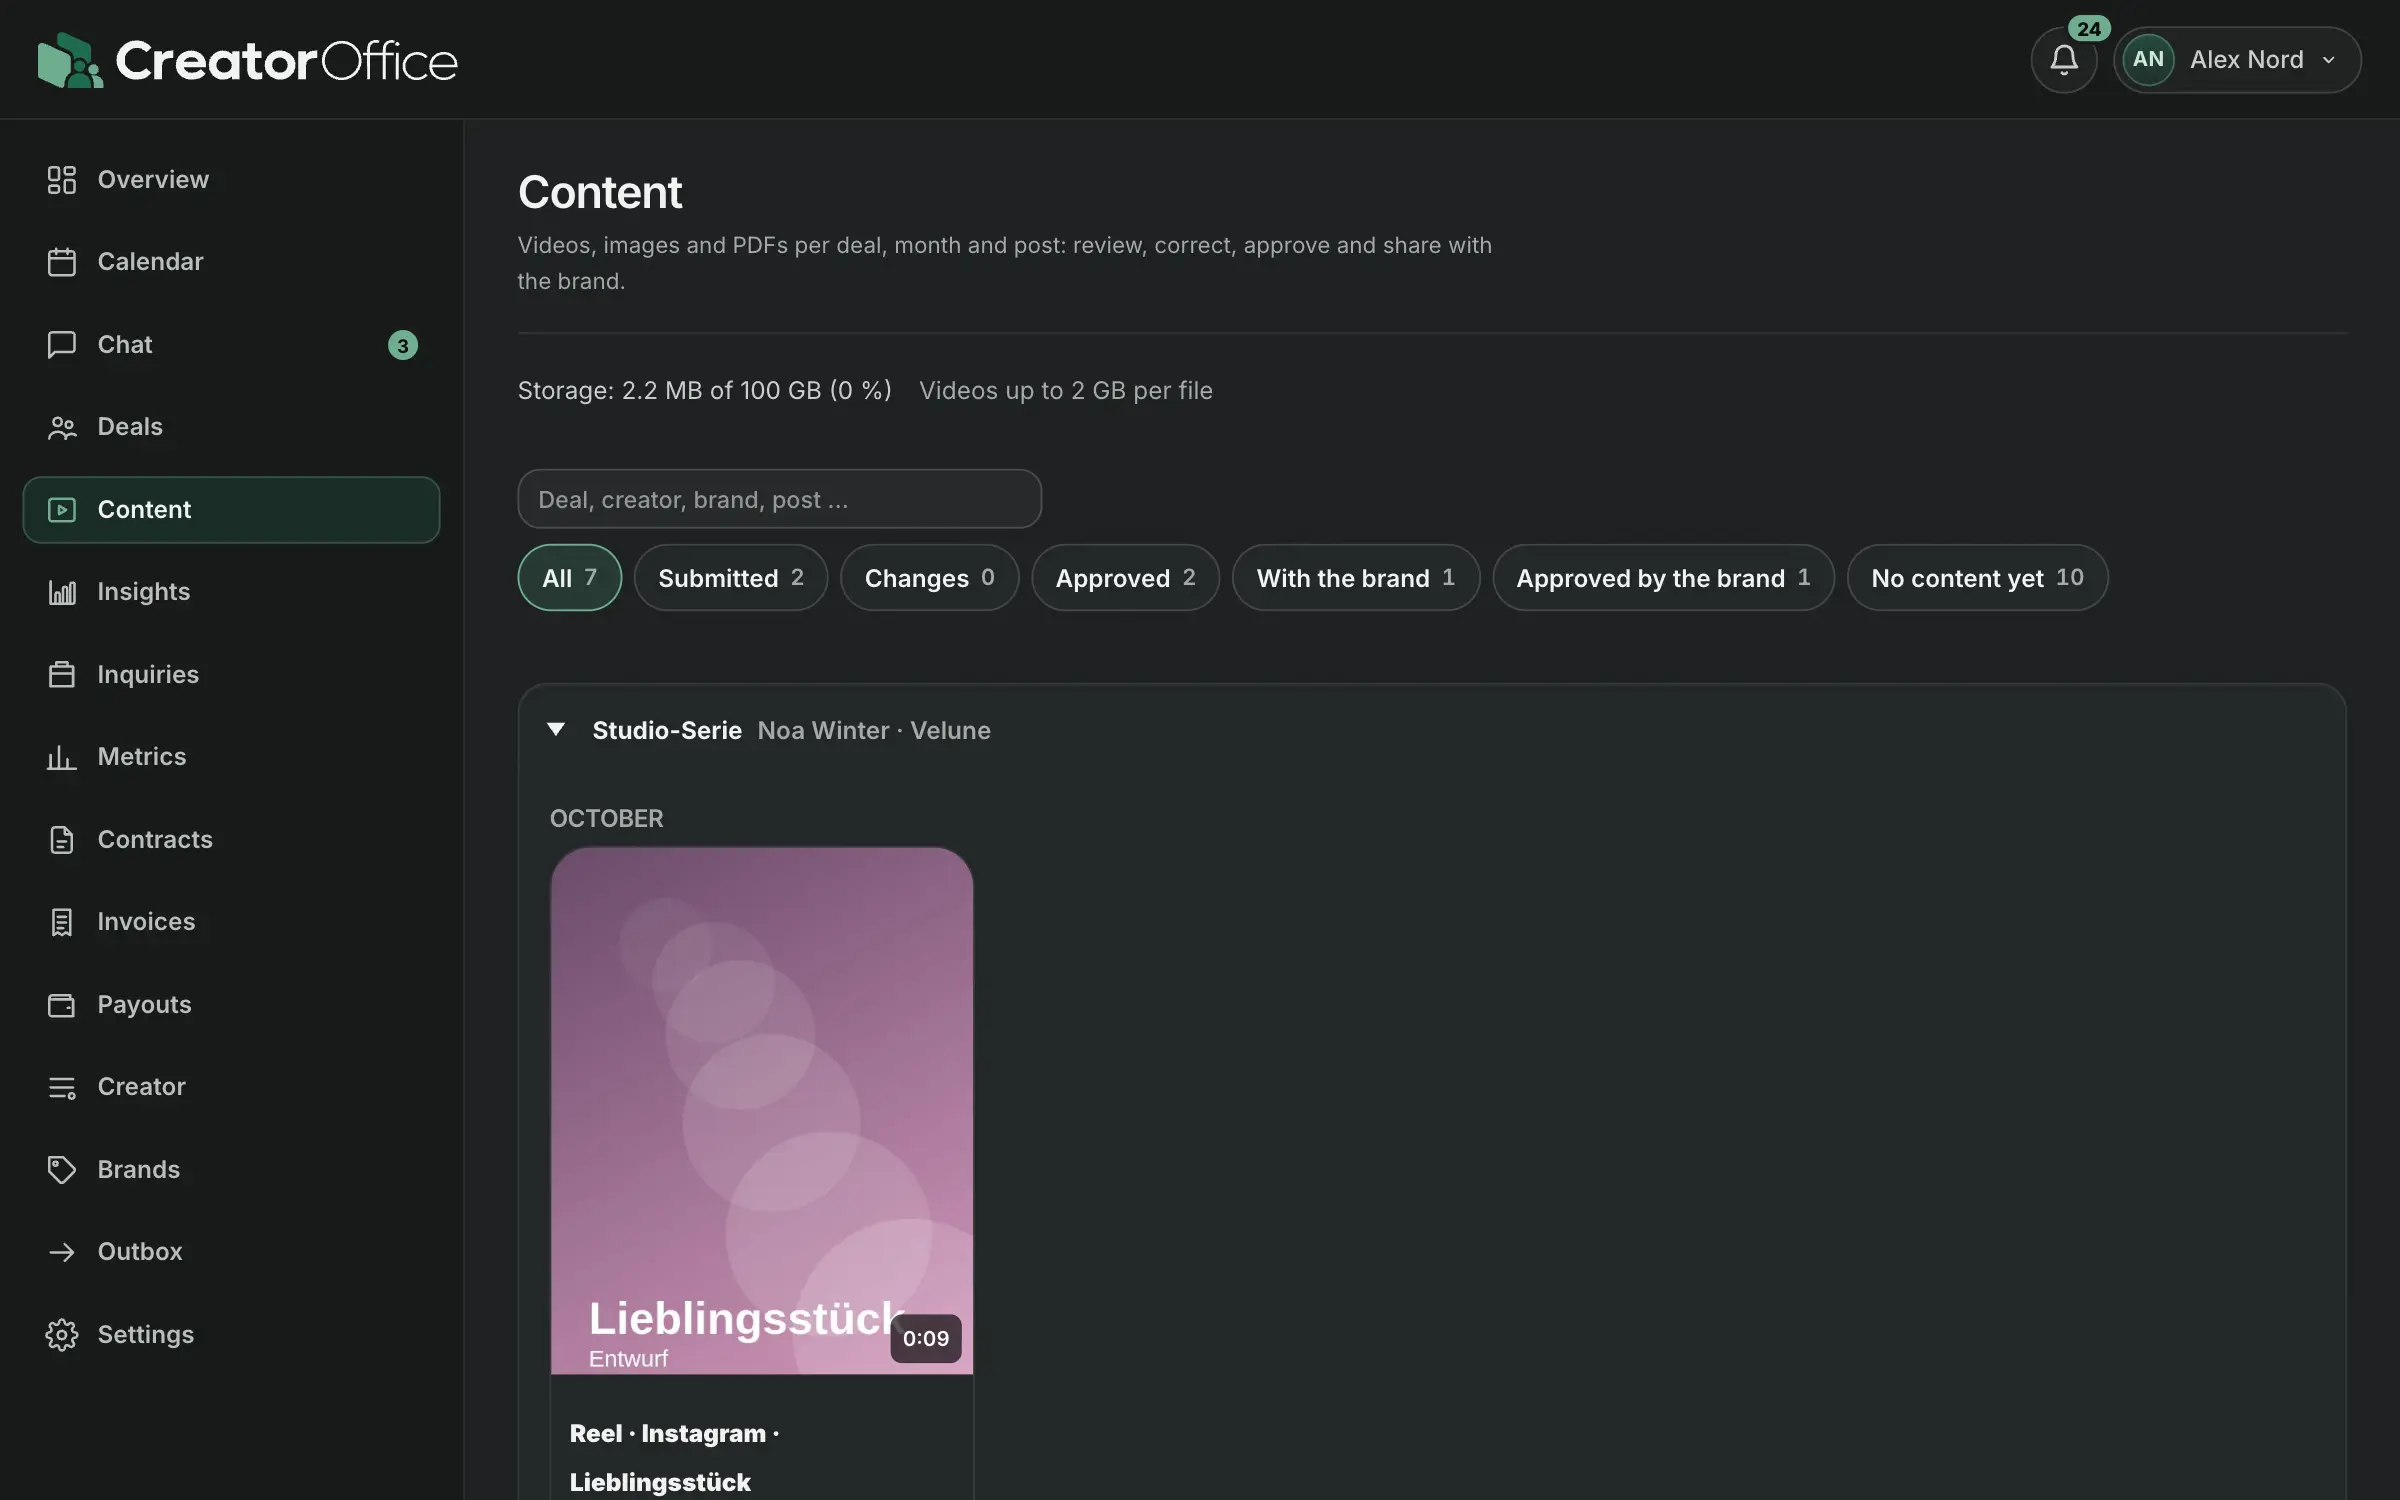Select the All filter chip
The width and height of the screenshot is (2400, 1500).
tap(569, 578)
